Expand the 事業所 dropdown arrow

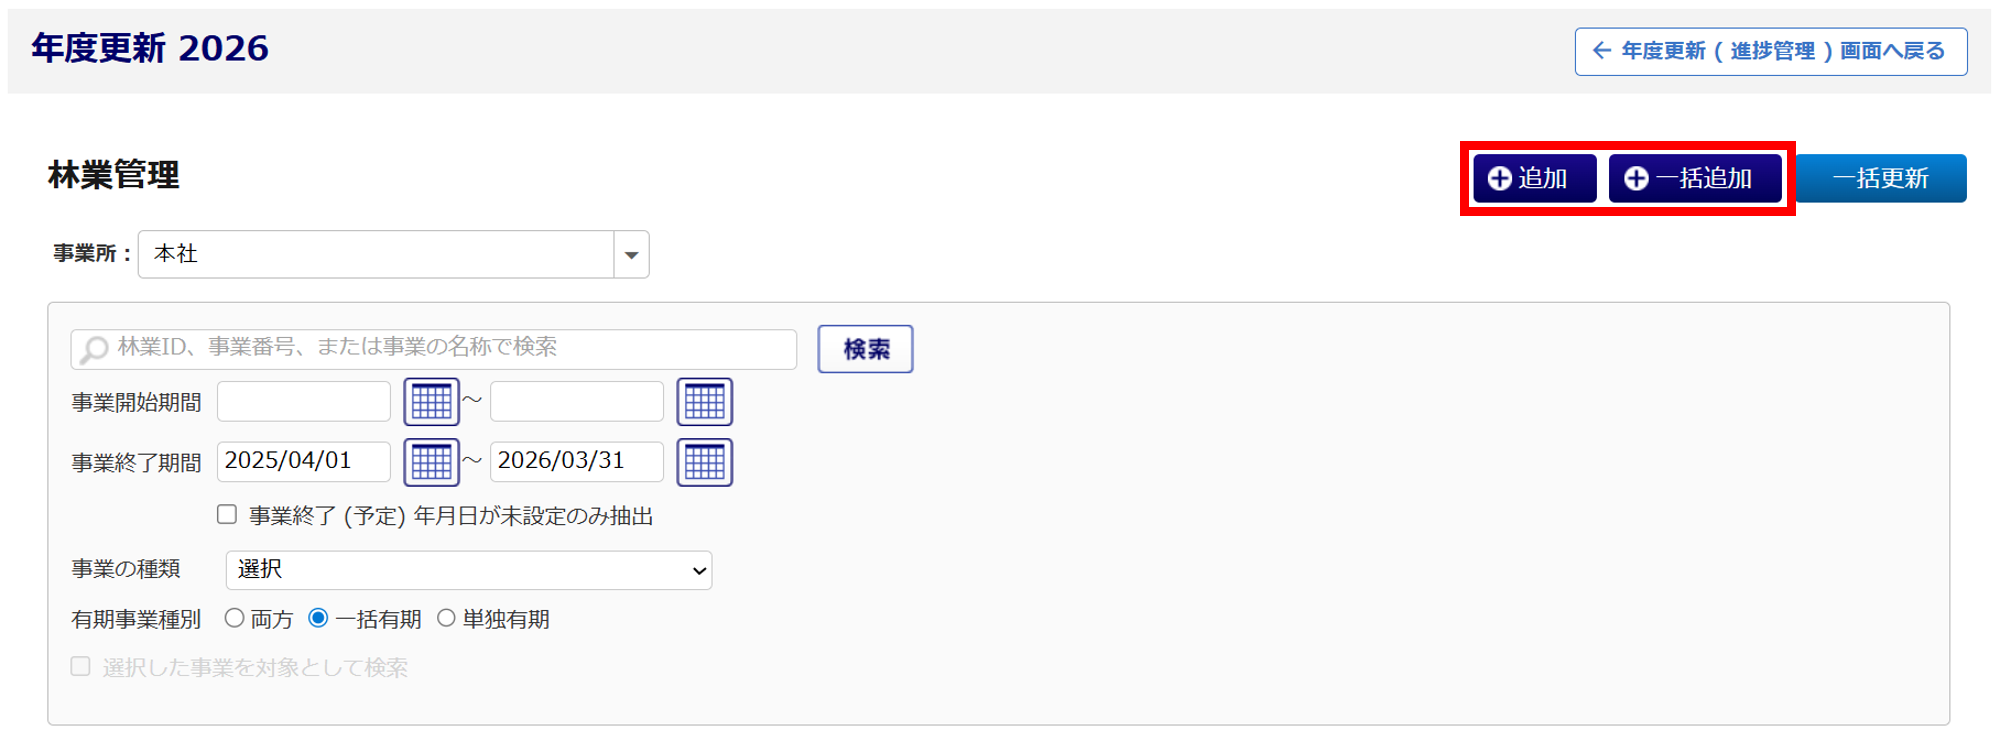(631, 255)
